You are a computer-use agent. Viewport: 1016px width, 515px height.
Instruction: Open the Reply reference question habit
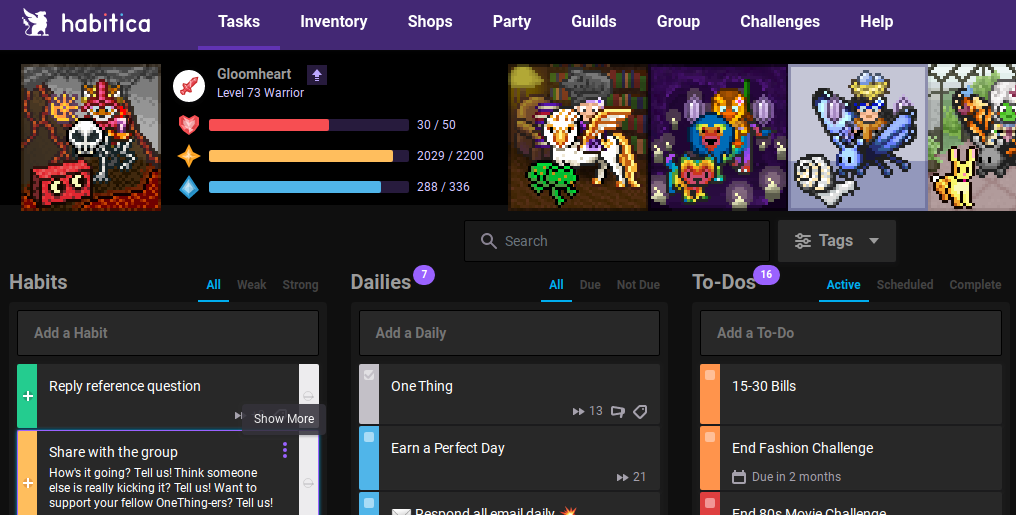tap(167, 396)
